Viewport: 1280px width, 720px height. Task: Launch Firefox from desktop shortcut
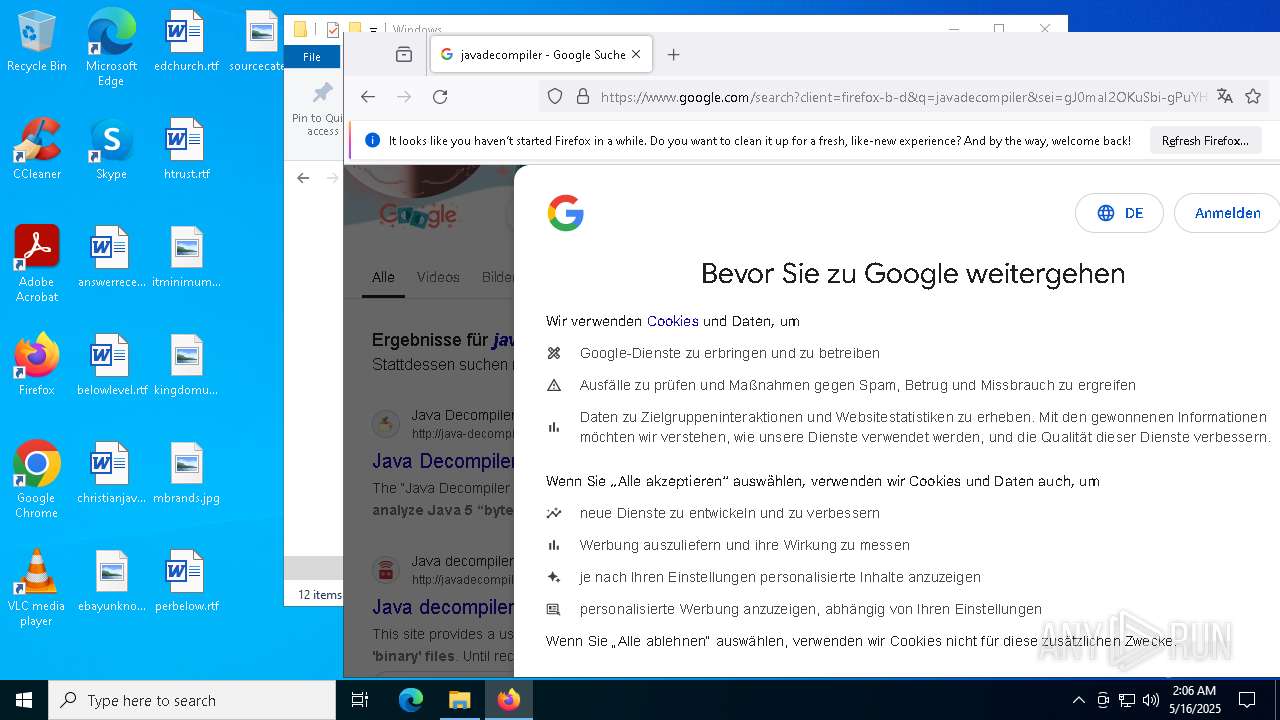(37, 366)
